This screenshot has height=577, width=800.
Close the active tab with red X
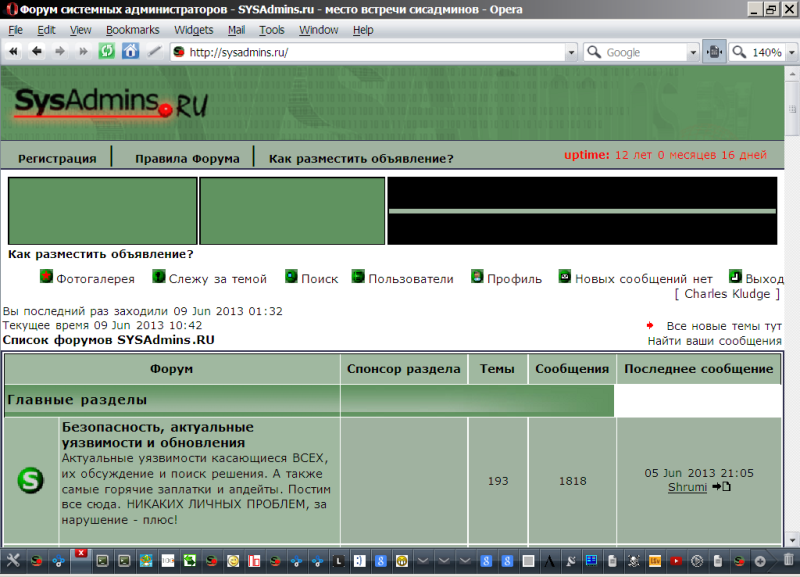click(81, 553)
